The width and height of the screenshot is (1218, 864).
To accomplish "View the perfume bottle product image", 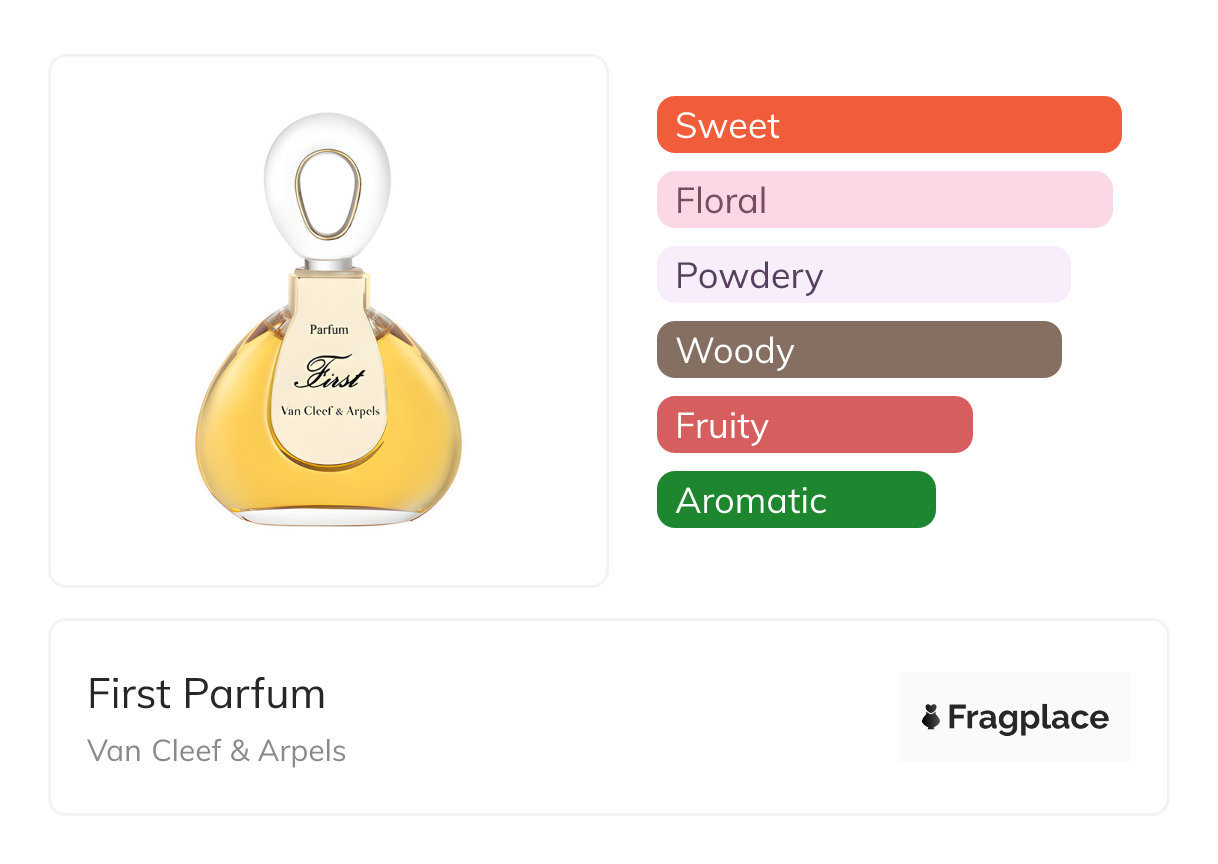I will pyautogui.click(x=328, y=320).
